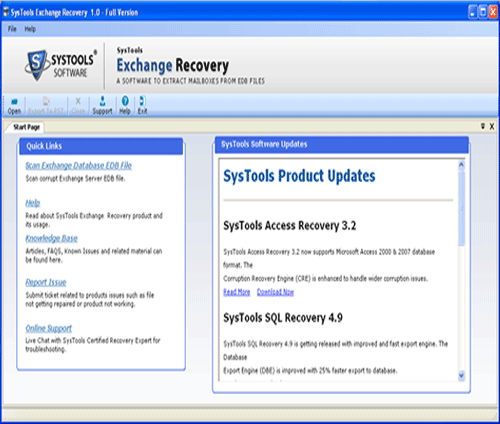Click the Open toolbar icon
The width and height of the screenshot is (500, 424).
14,106
